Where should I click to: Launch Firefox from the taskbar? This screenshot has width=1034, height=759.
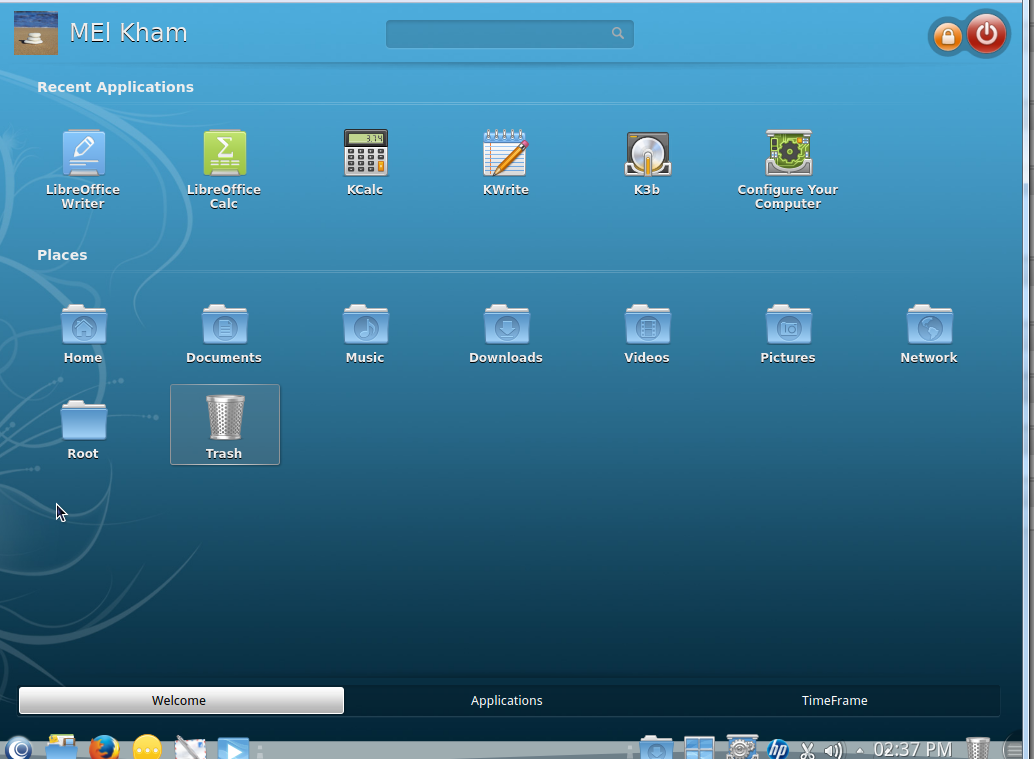(104, 748)
